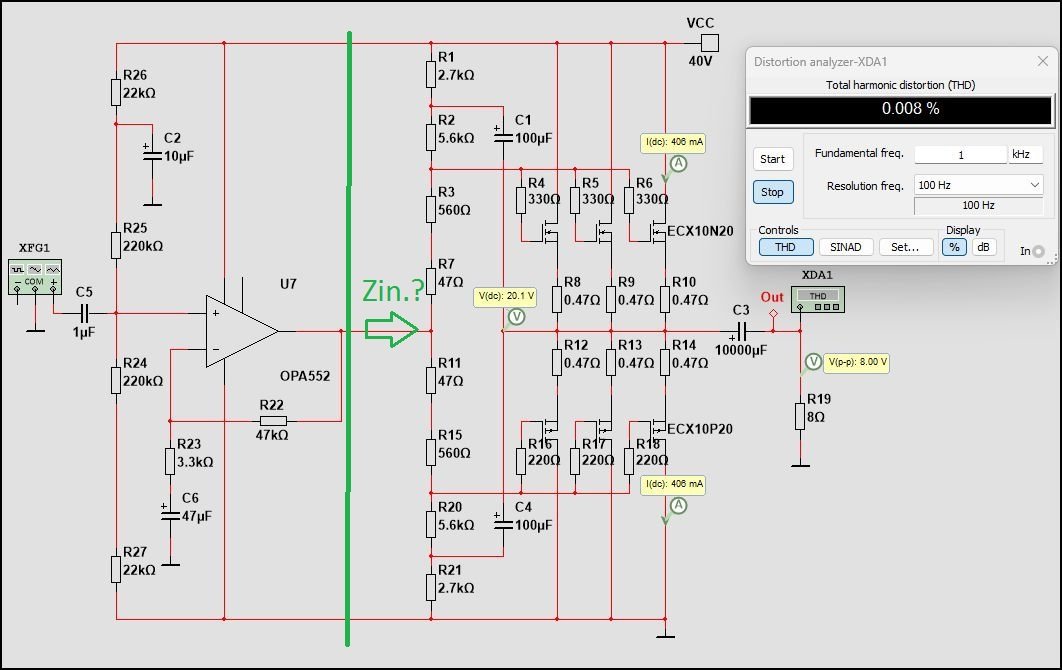The image size is (1062, 670).
Task: Switch measurement to SINAD mode
Action: click(x=846, y=247)
